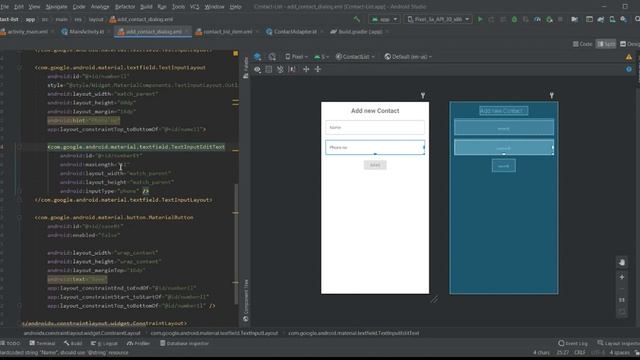Click the SDK manager icon in toolbar
The width and height of the screenshot is (640, 360).
pyautogui.click(x=624, y=19)
